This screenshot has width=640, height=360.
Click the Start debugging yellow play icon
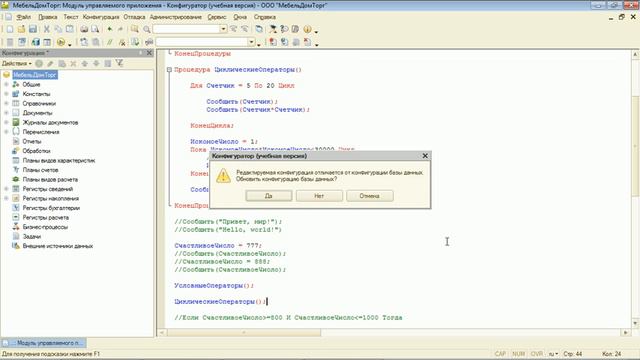click(61, 42)
